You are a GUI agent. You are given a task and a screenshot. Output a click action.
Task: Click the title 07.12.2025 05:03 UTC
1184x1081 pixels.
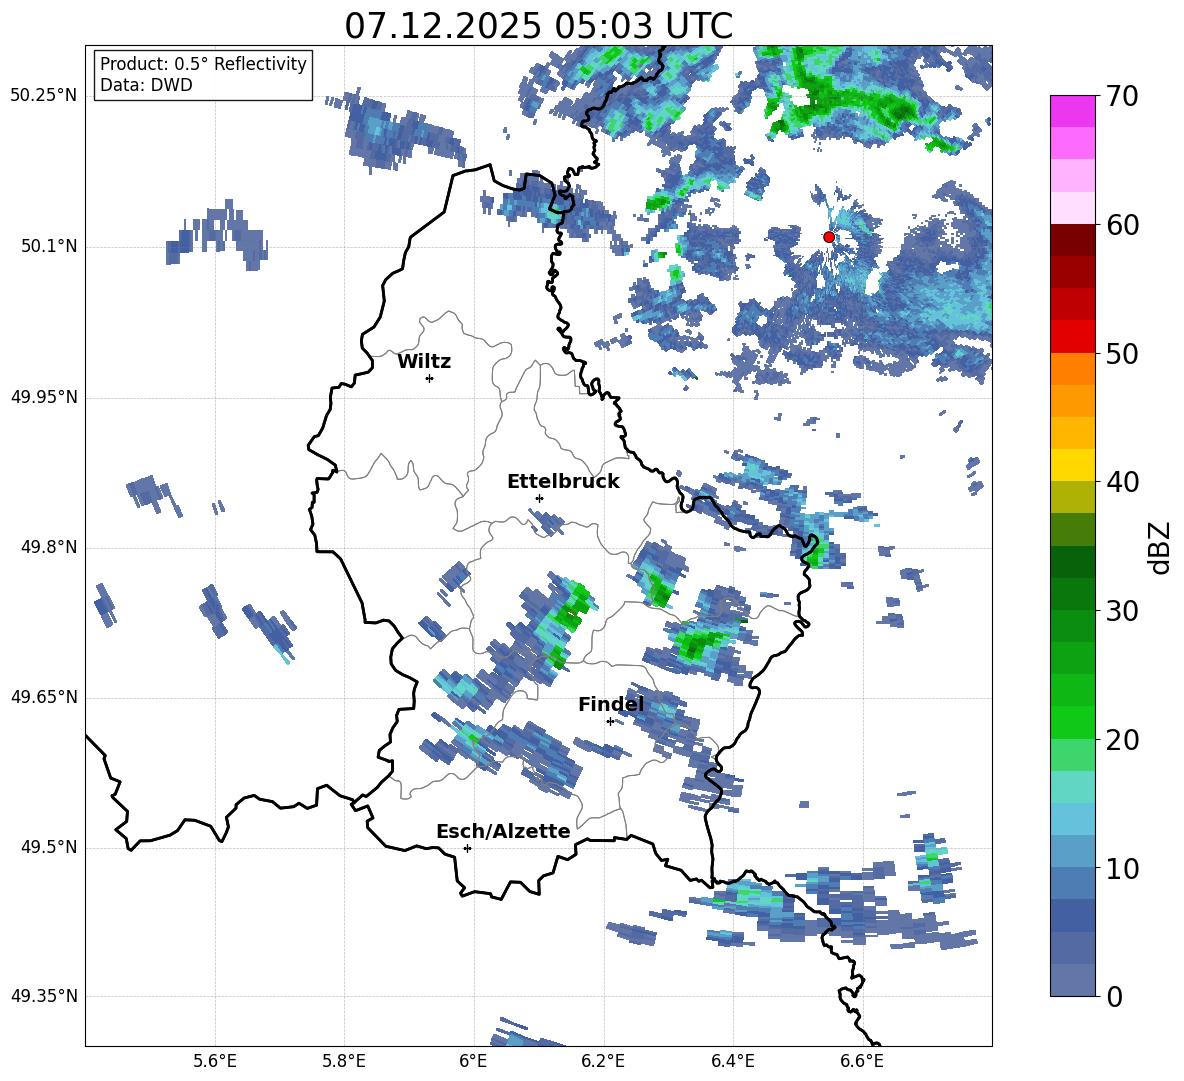[538, 26]
